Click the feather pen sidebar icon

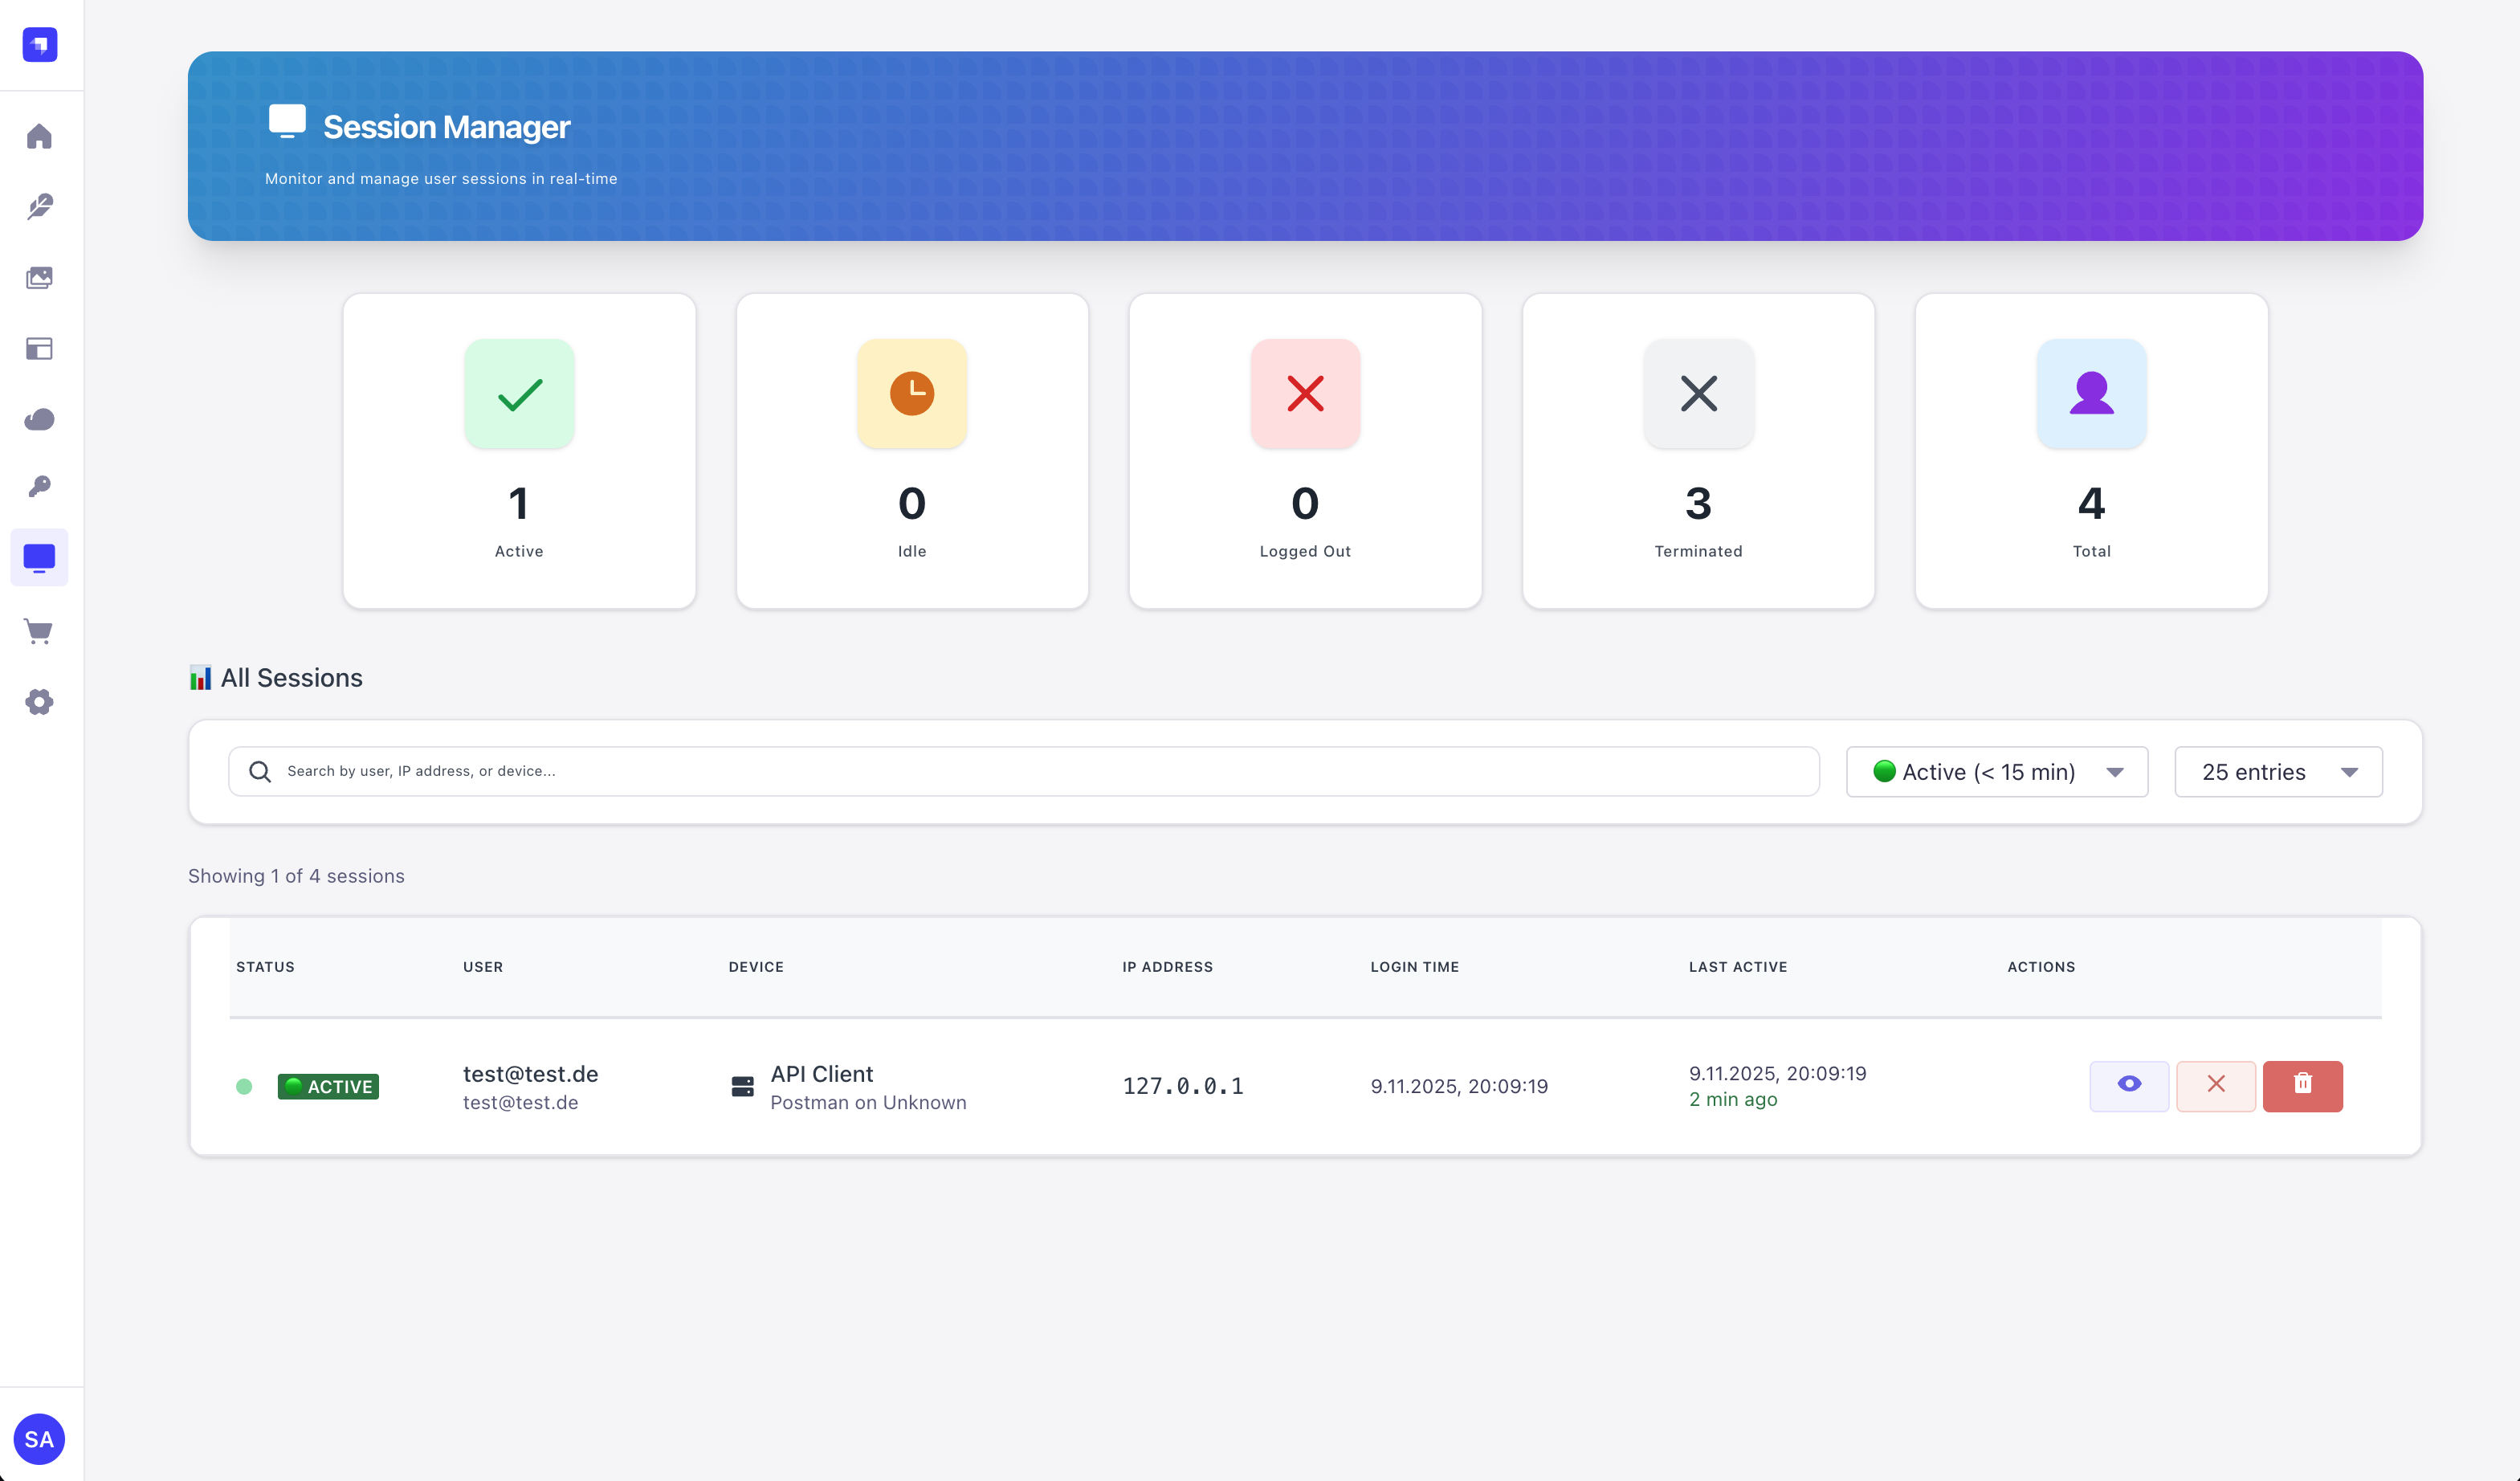point(39,207)
